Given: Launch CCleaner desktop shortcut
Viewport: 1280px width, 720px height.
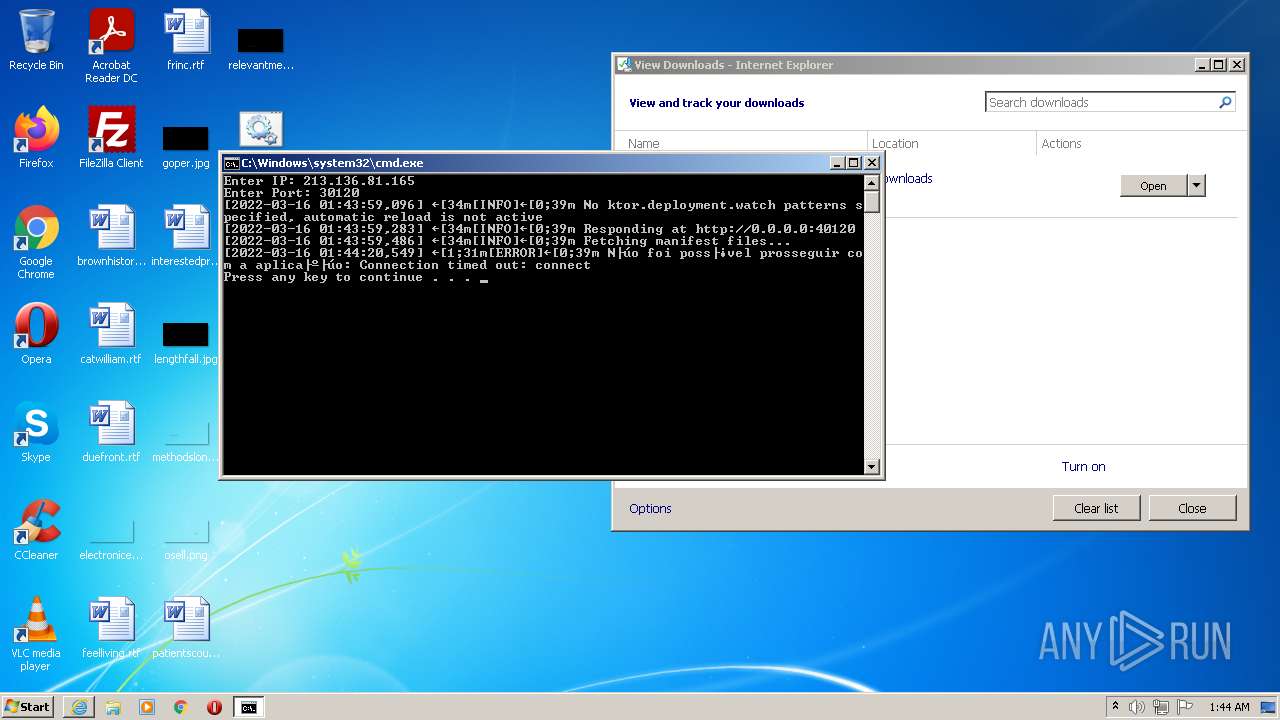Looking at the screenshot, I should pos(36,530).
